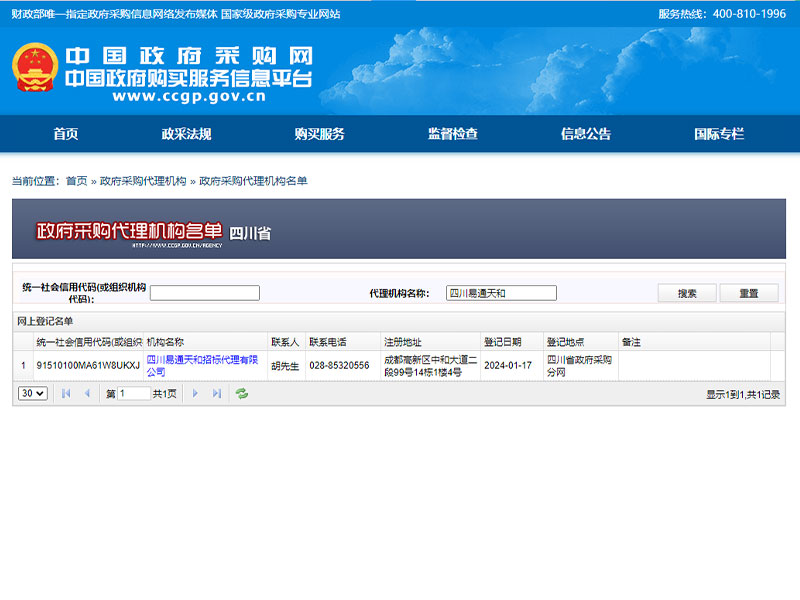Click the 重置 reset button
This screenshot has height=600, width=800.
coord(749,292)
